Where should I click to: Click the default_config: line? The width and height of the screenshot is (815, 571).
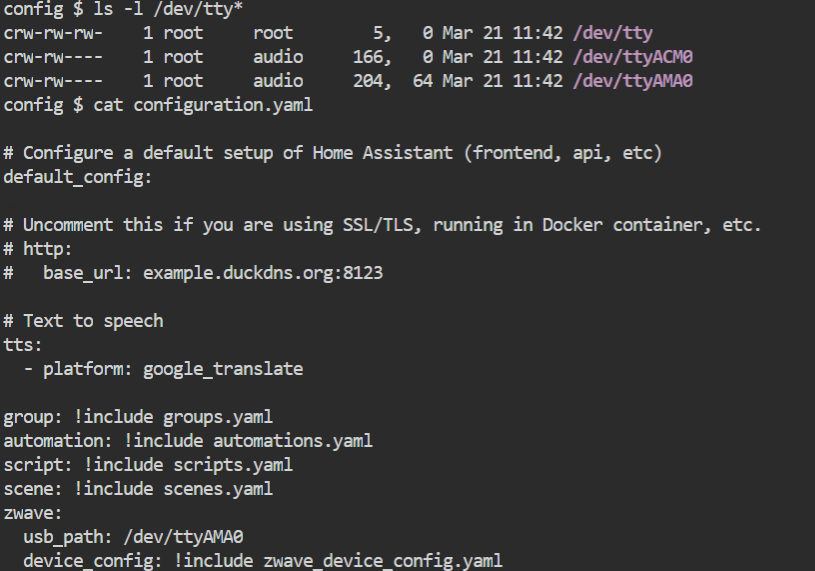tap(78, 177)
